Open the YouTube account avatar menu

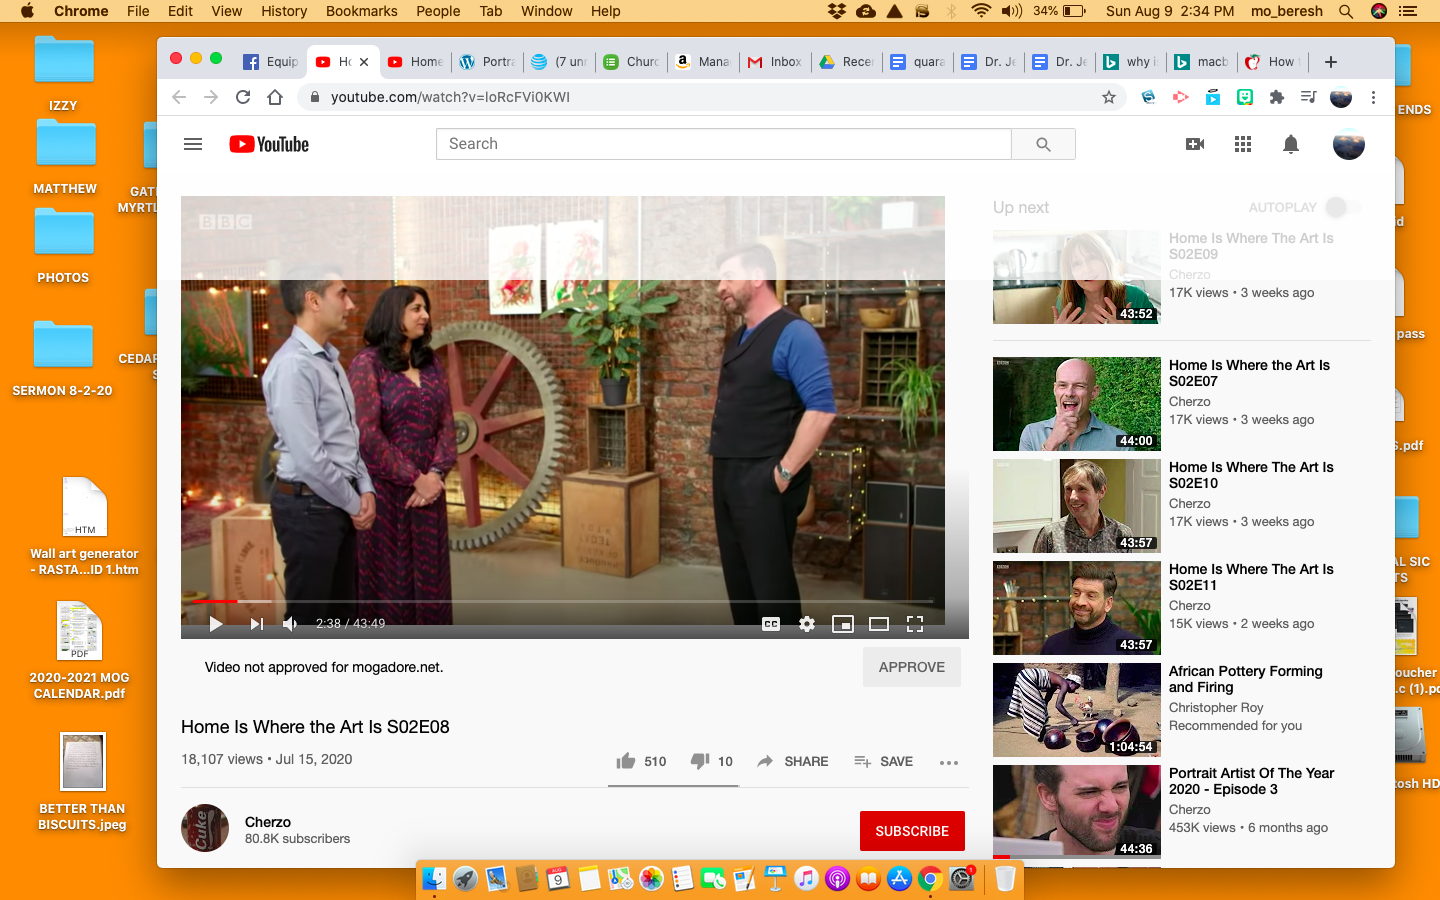pyautogui.click(x=1349, y=144)
